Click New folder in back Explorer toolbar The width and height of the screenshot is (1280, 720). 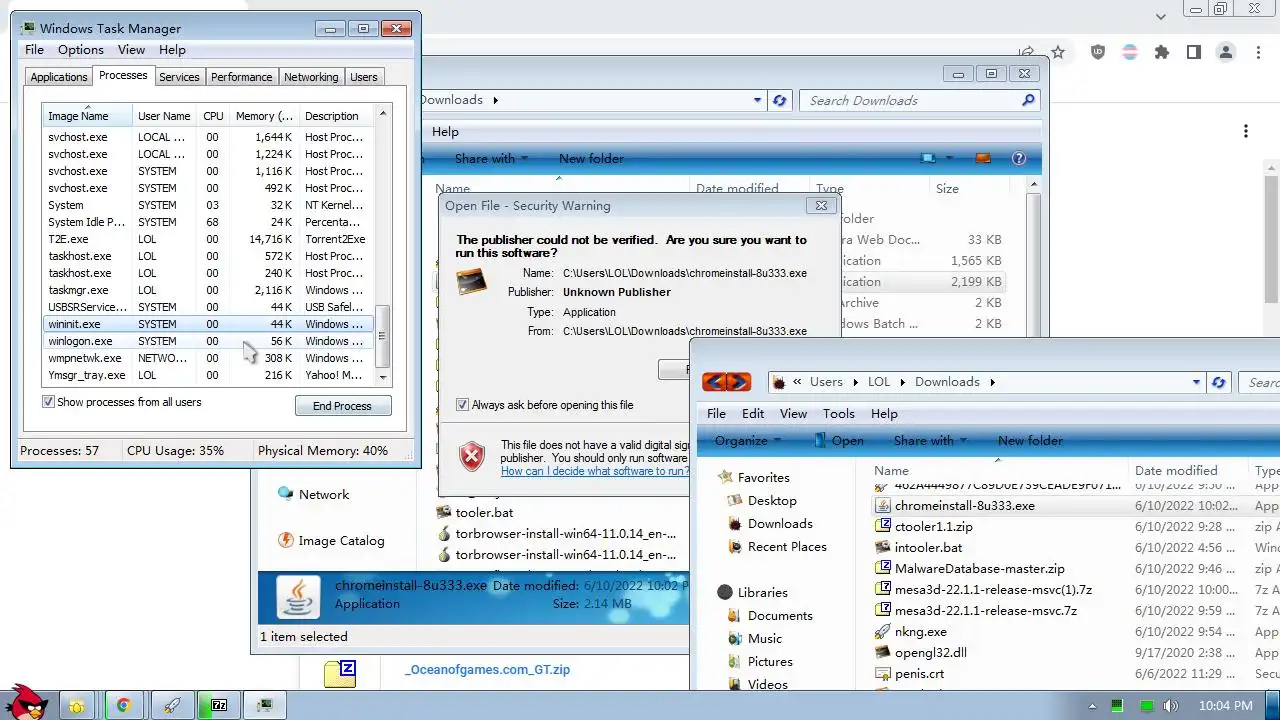pos(591,159)
